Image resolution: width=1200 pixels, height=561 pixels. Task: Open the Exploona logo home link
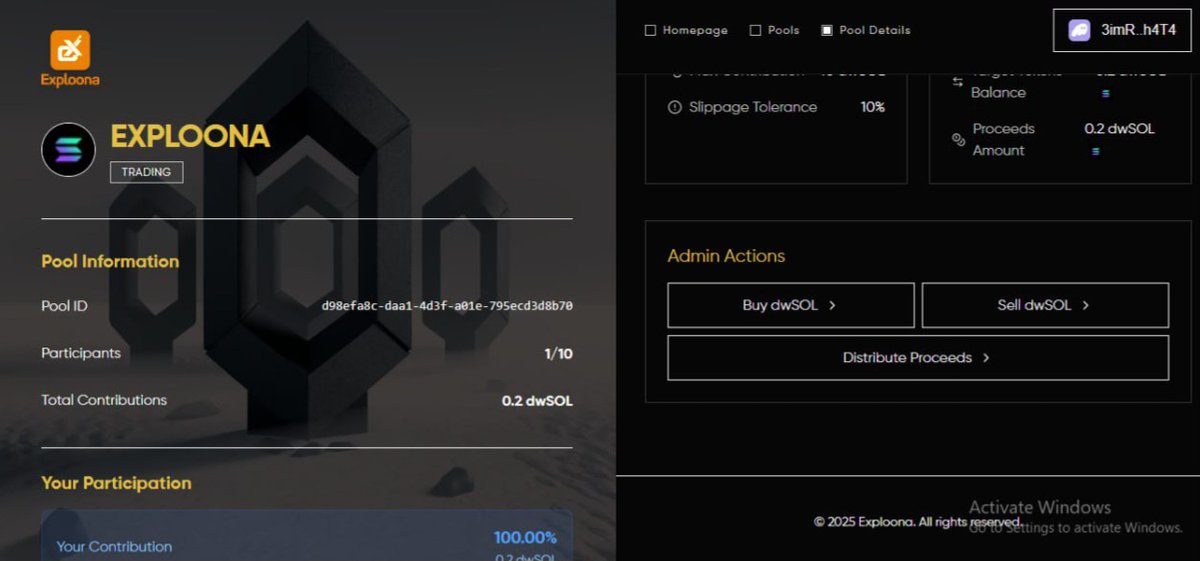70,58
